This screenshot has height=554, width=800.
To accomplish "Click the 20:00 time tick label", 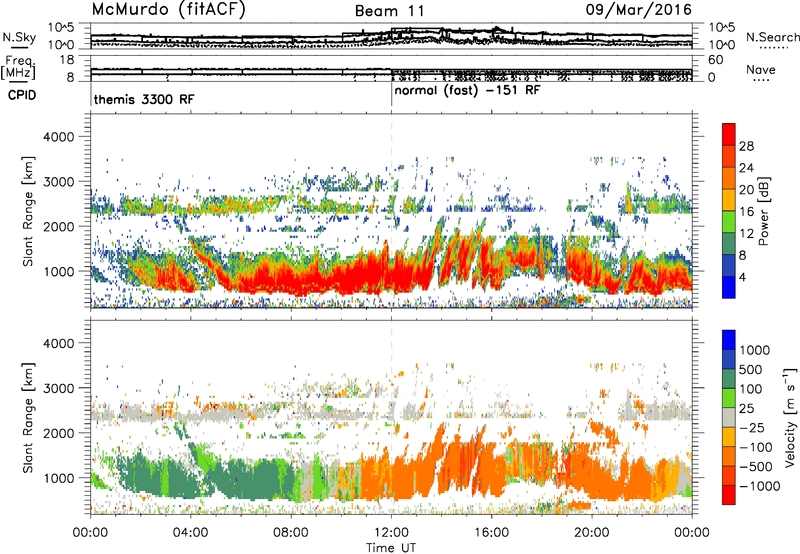I will [592, 533].
